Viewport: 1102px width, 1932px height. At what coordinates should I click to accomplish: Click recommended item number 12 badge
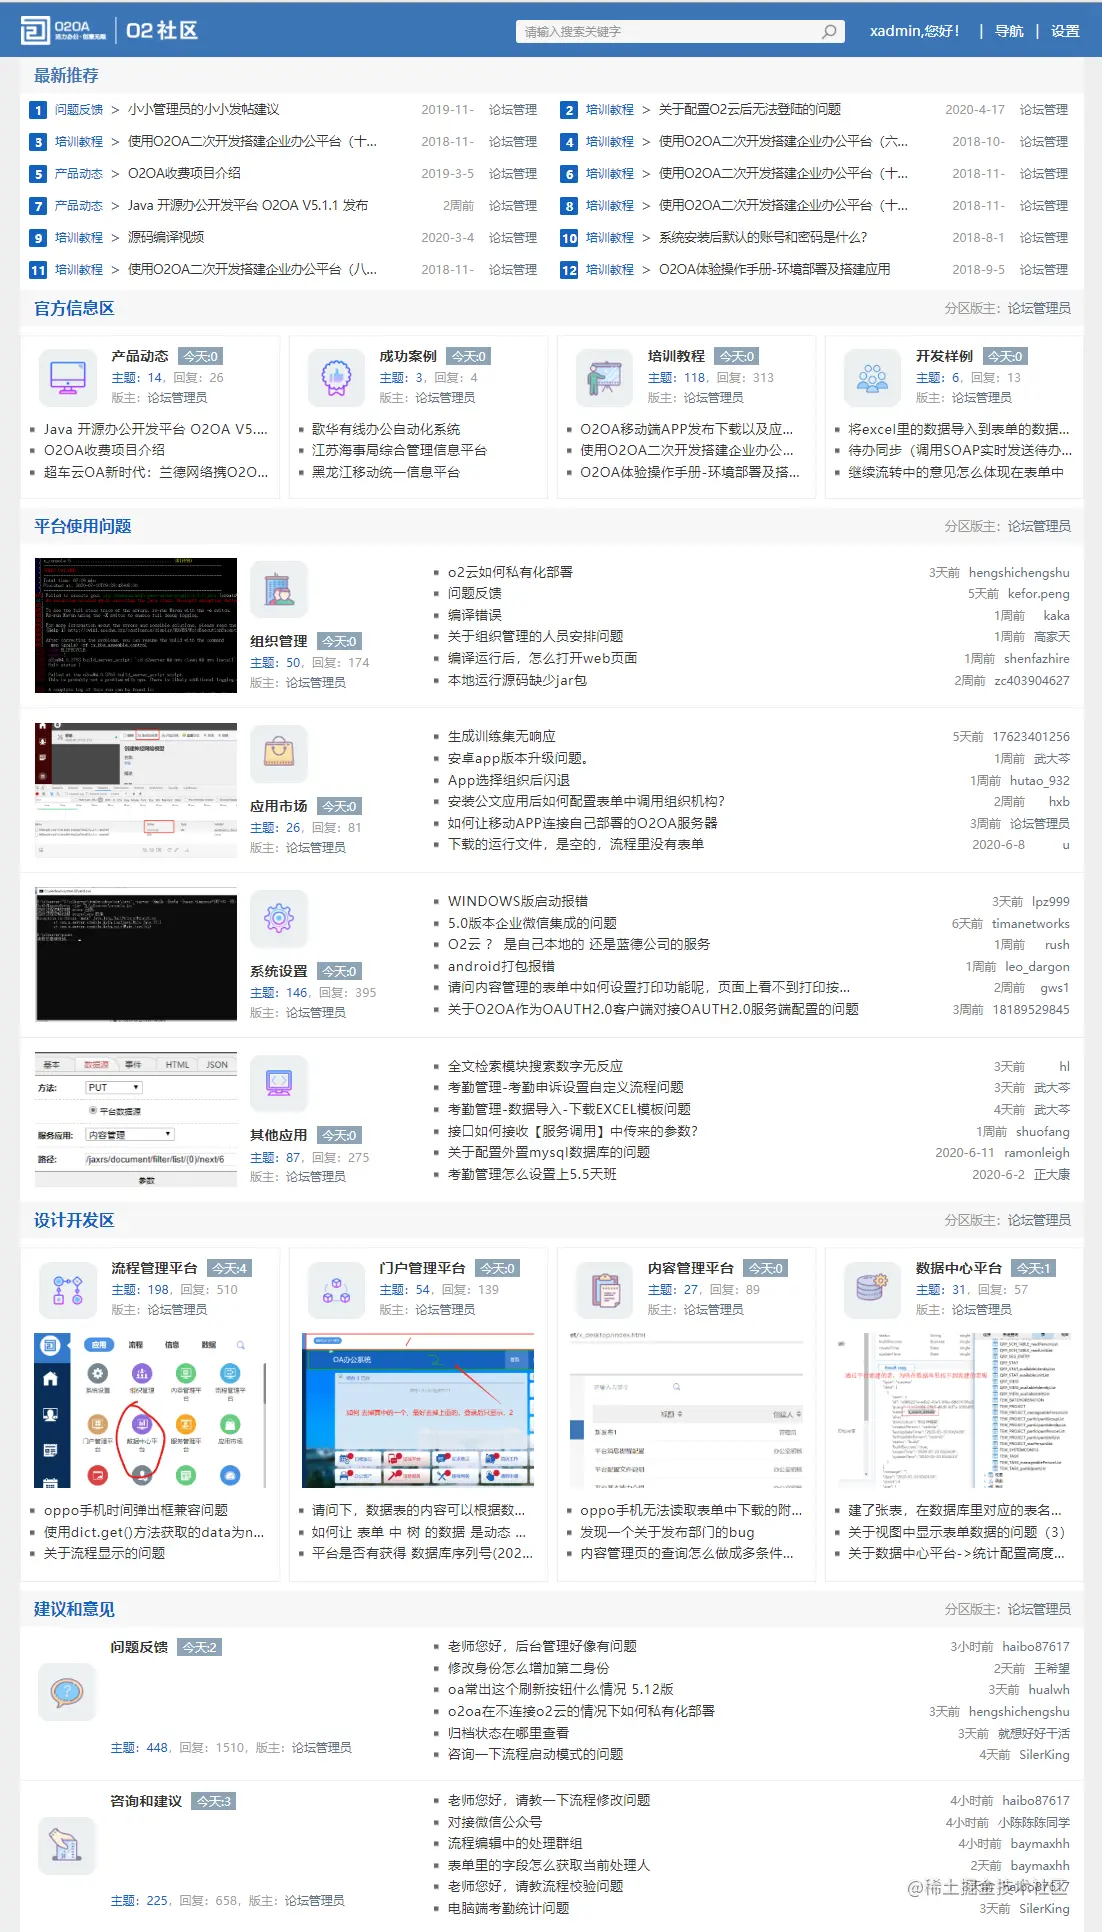pos(569,270)
